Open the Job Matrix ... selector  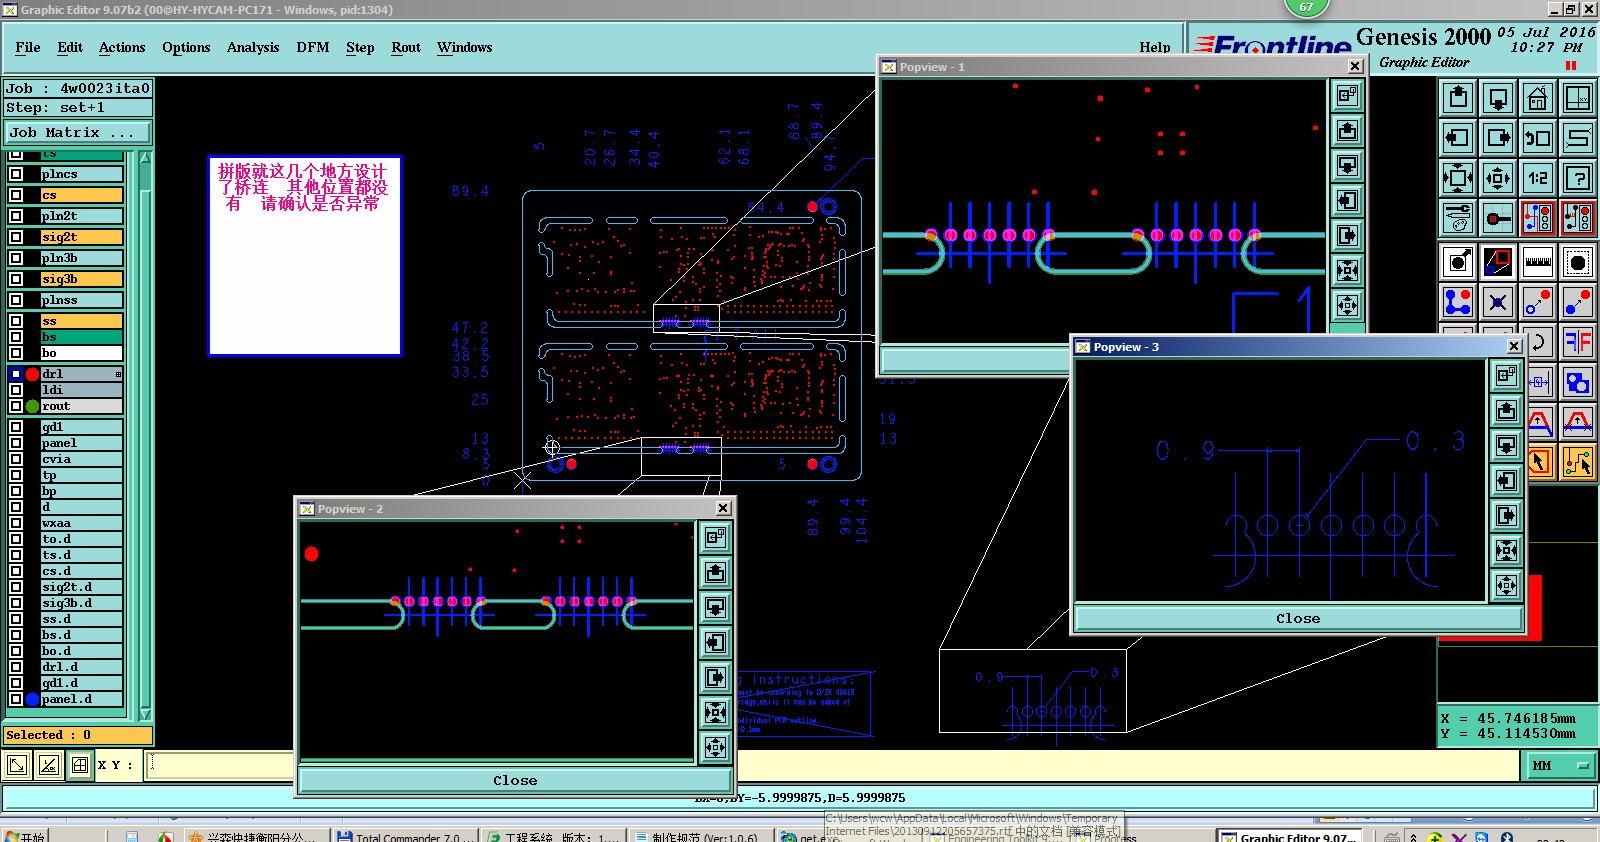[78, 132]
